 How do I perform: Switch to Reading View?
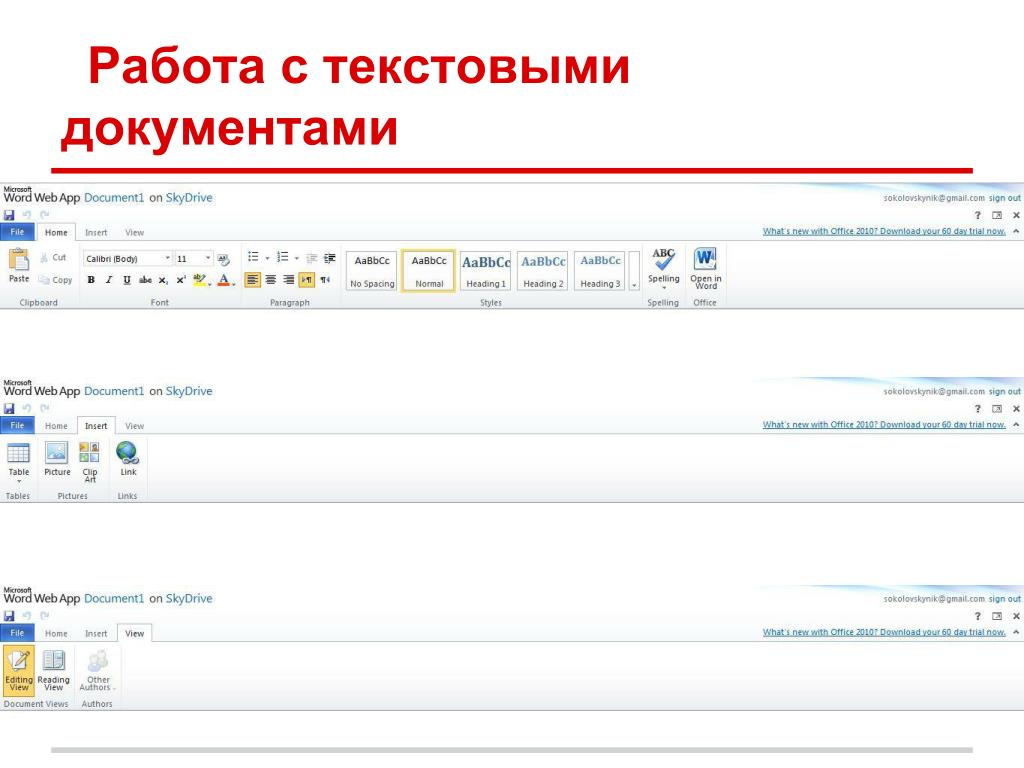pos(54,670)
